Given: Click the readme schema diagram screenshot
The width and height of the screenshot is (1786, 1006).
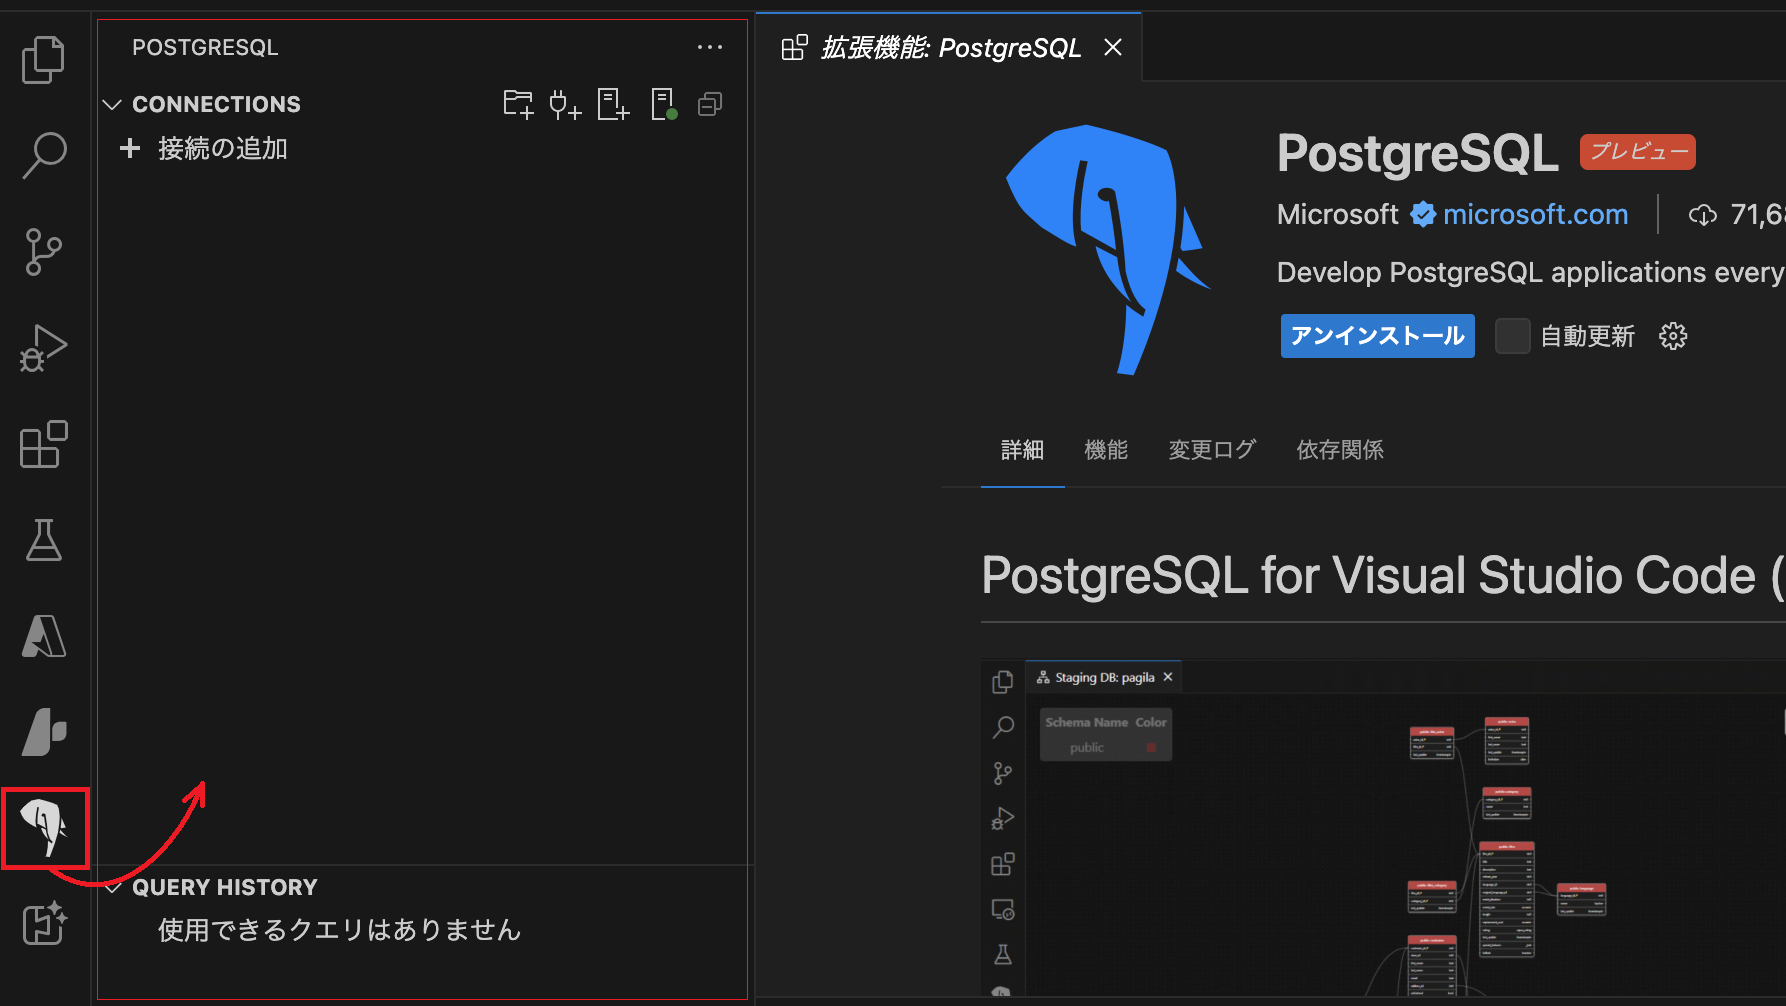Looking at the screenshot, I should (x=1383, y=828).
